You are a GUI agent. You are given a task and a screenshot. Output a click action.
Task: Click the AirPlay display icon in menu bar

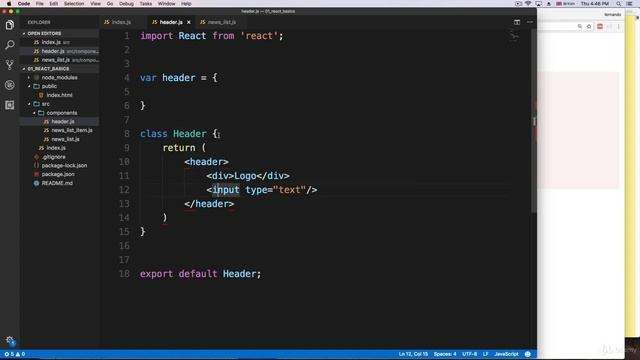pyautogui.click(x=538, y=4)
